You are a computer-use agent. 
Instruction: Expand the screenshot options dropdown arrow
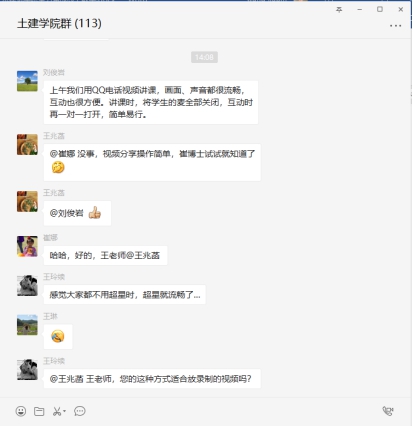[x=64, y=411]
